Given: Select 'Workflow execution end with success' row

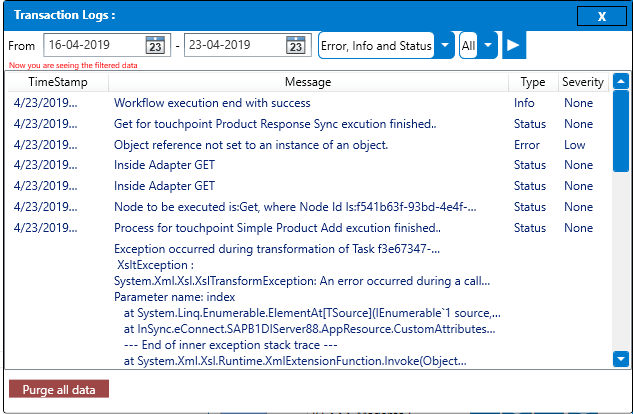Looking at the screenshot, I should point(309,103).
